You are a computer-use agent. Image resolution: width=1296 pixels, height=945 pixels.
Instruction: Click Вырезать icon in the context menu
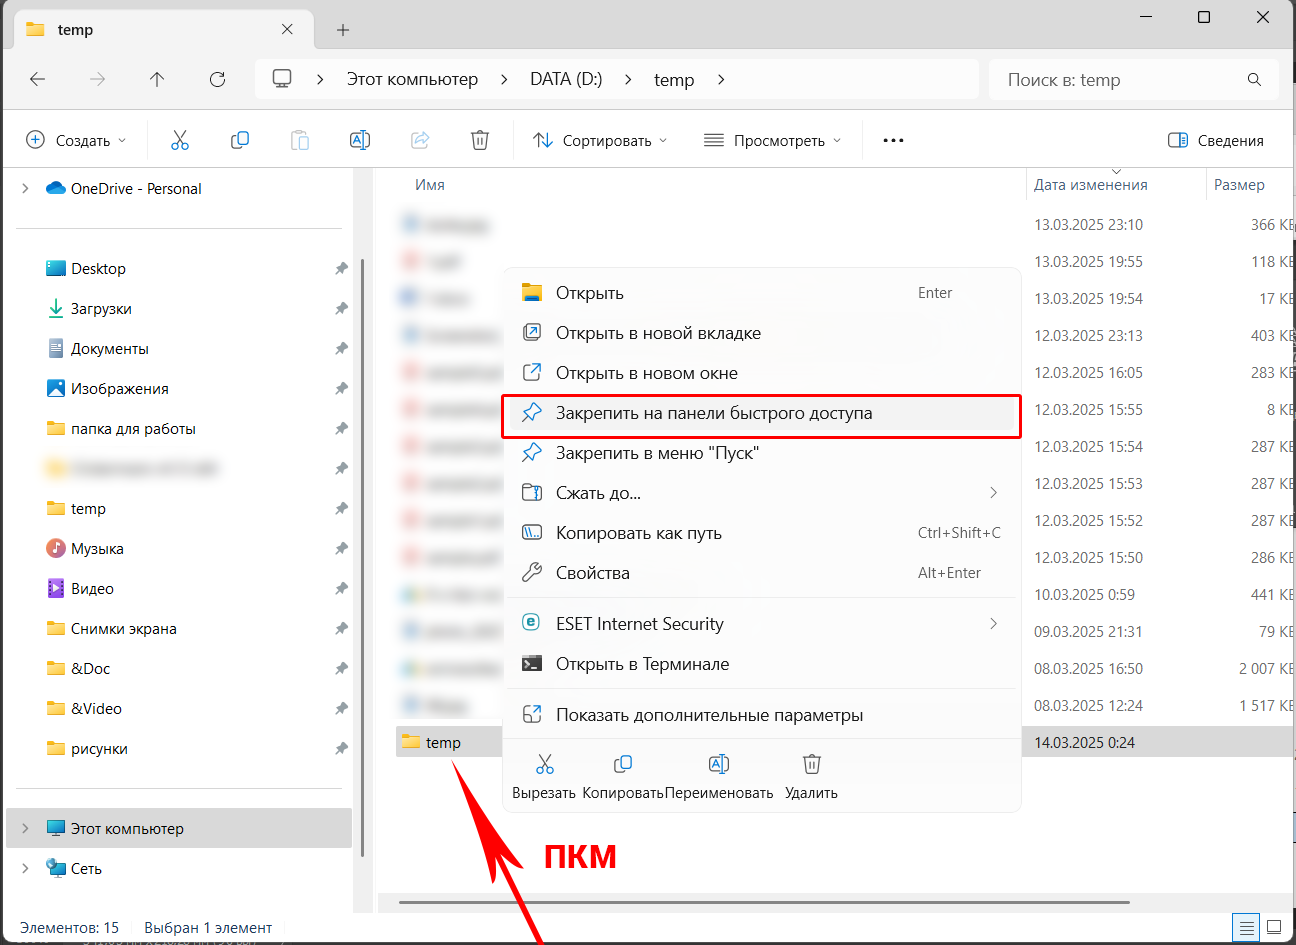pyautogui.click(x=544, y=765)
